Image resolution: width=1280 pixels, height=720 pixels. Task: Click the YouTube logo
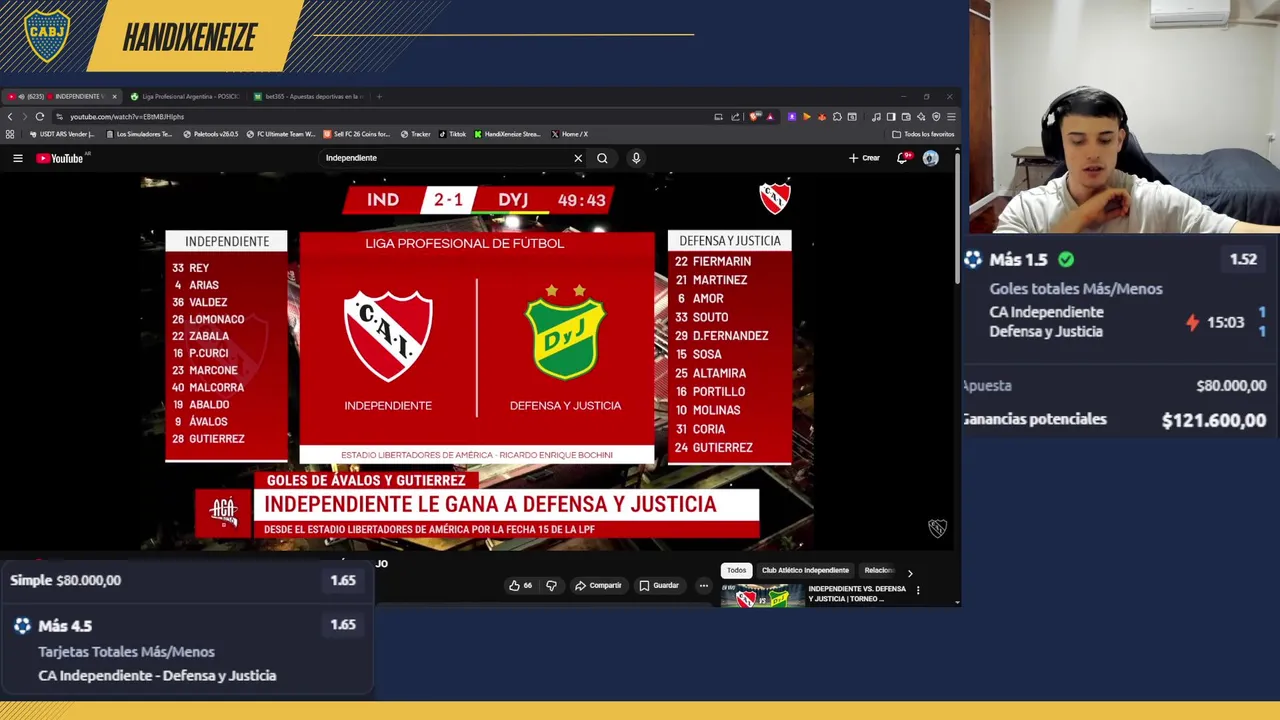[x=62, y=158]
